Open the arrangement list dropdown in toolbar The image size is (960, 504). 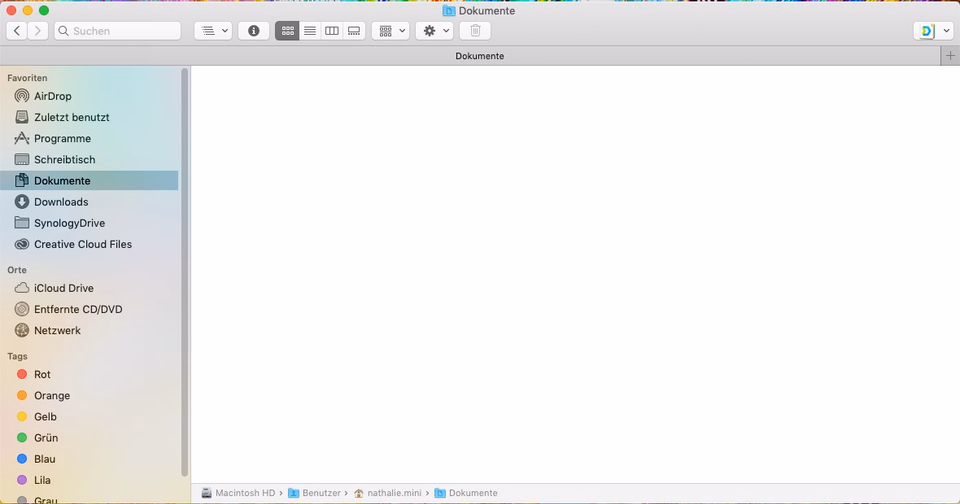[x=213, y=31]
